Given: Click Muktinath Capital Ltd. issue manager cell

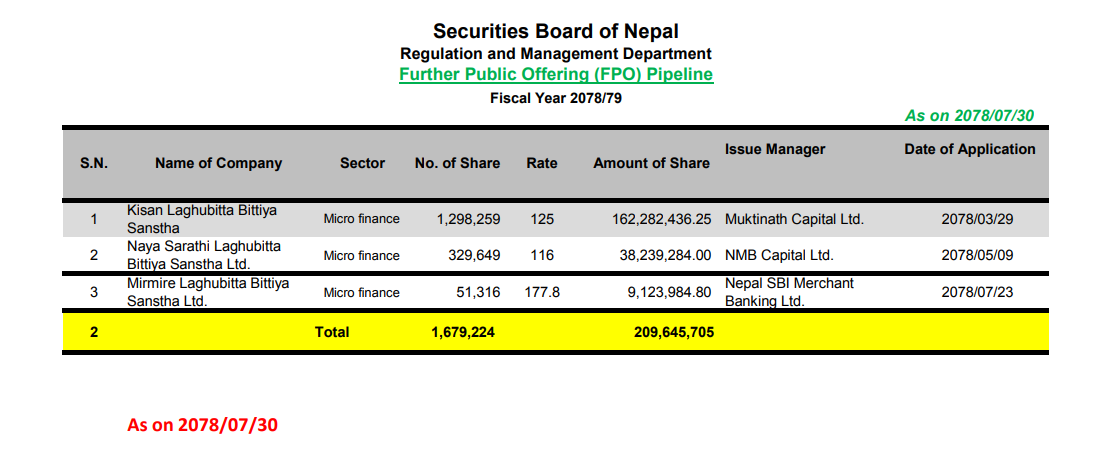Looking at the screenshot, I should coord(794,219).
